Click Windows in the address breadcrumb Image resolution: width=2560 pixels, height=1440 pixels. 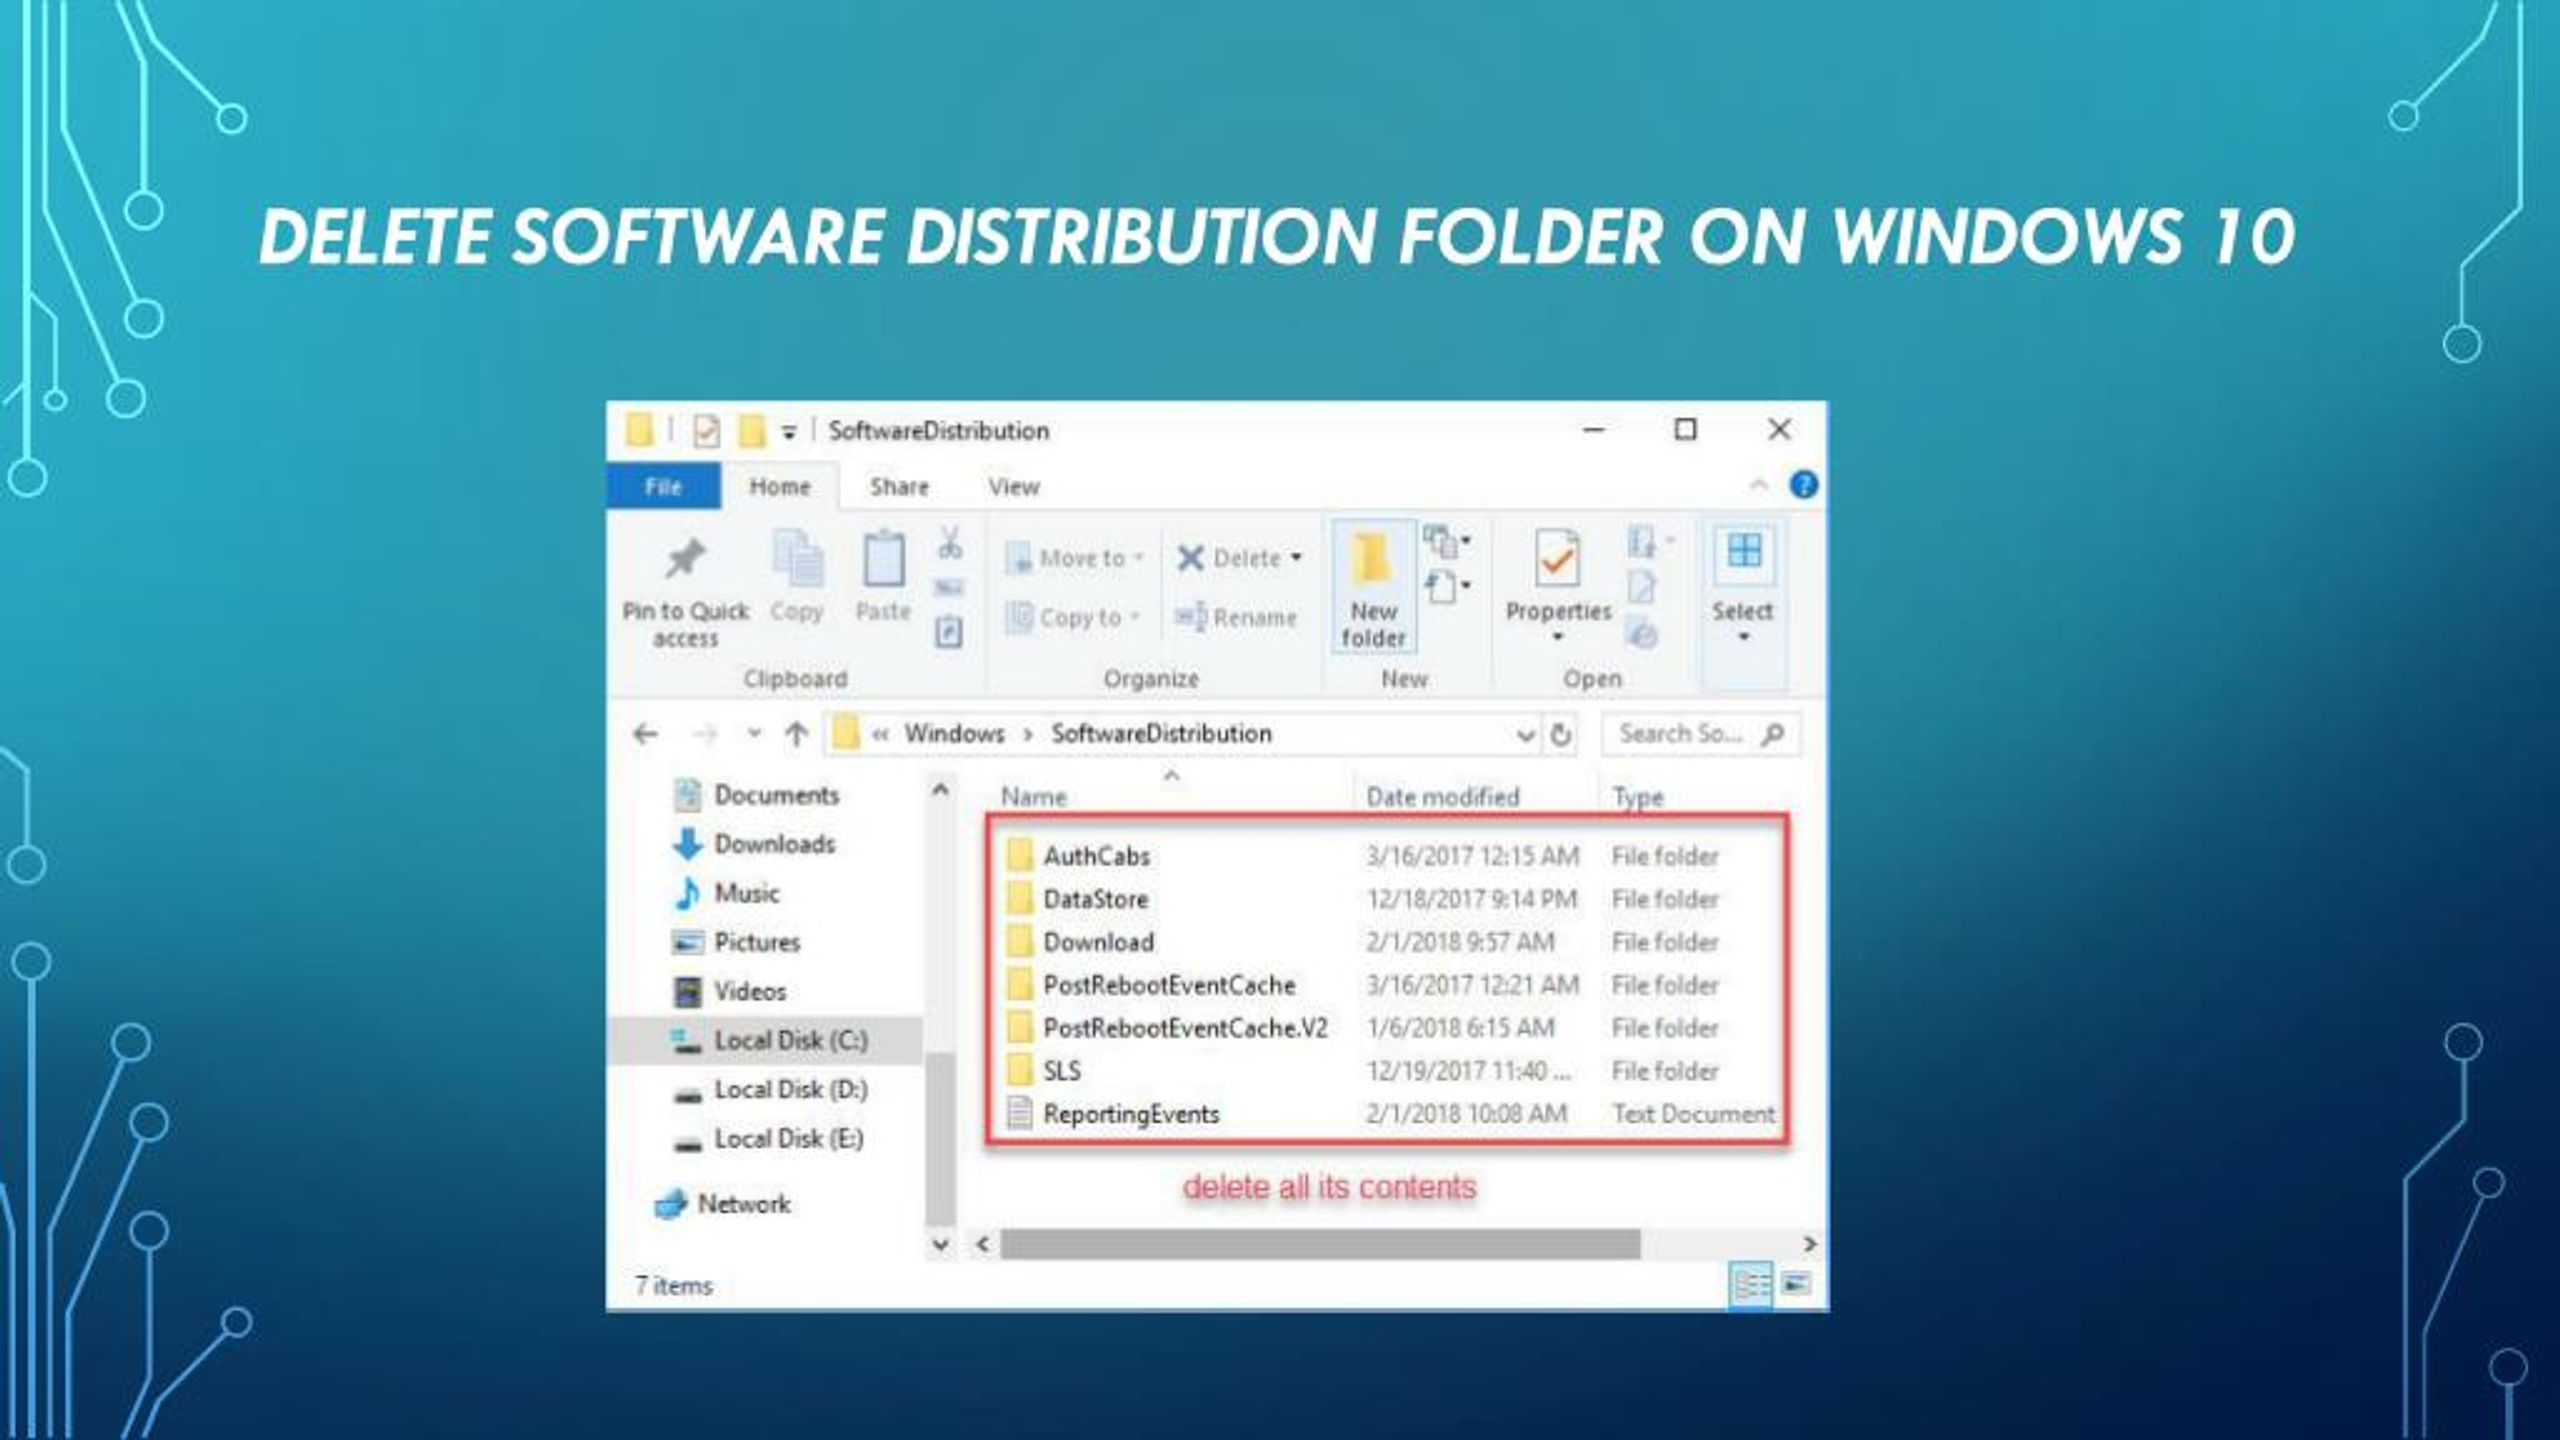(954, 734)
